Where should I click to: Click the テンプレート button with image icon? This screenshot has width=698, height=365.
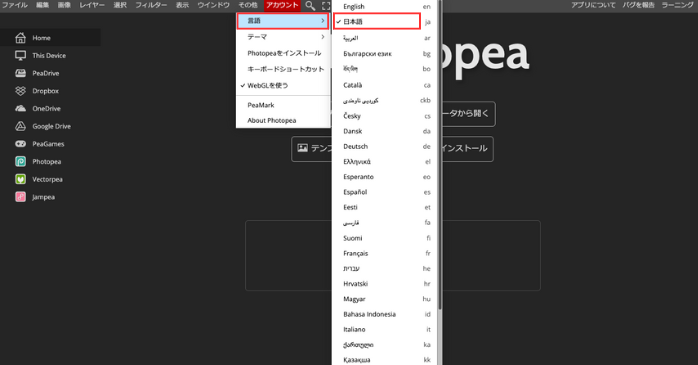click(312, 149)
